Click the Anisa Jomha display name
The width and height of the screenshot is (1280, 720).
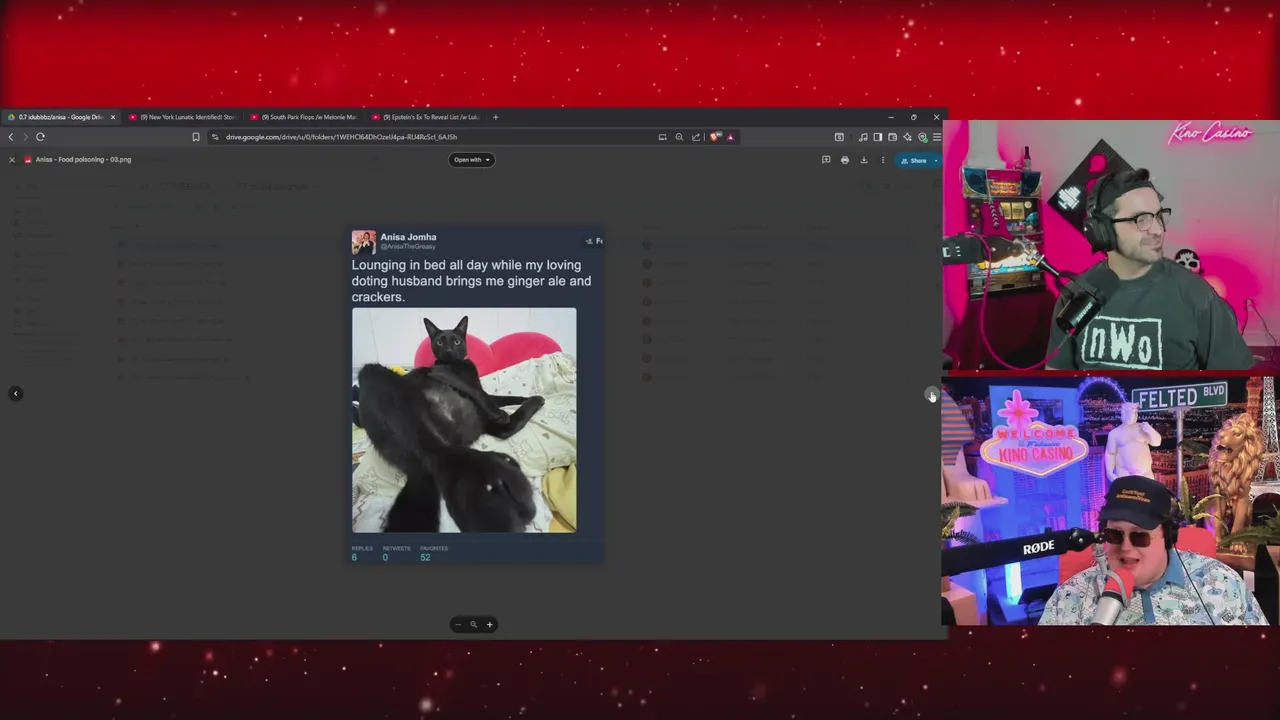click(408, 237)
